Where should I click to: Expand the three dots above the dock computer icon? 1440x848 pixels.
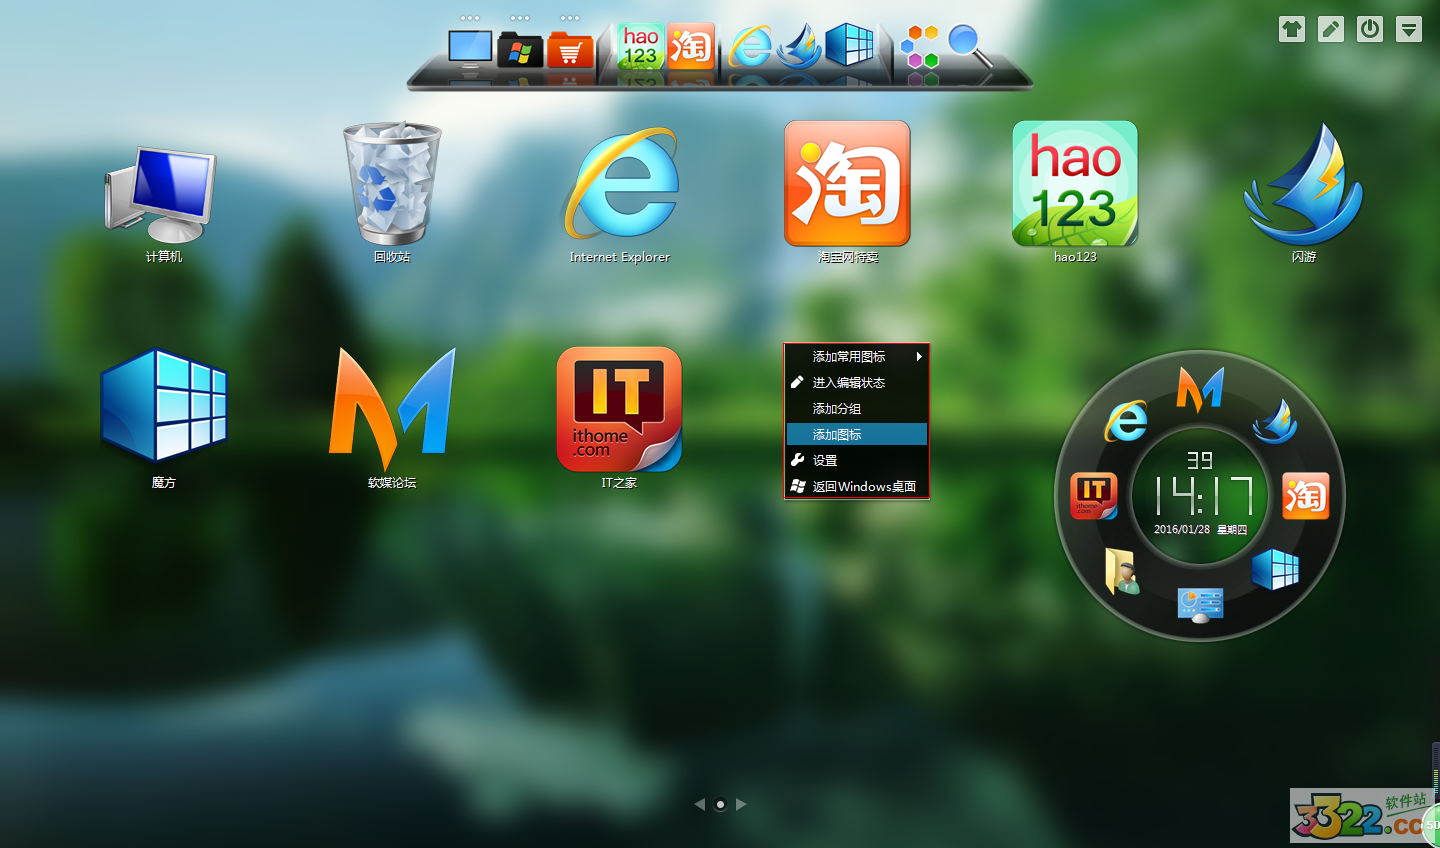(470, 18)
